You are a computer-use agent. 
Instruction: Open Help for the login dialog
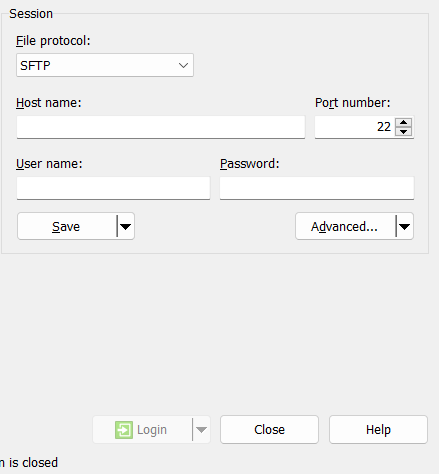point(378,430)
